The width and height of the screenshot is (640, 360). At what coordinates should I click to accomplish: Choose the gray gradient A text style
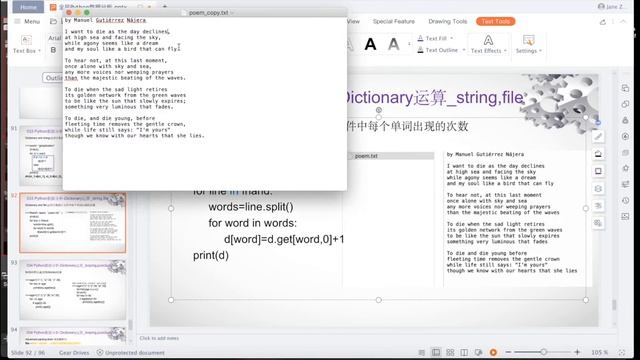pos(393,44)
